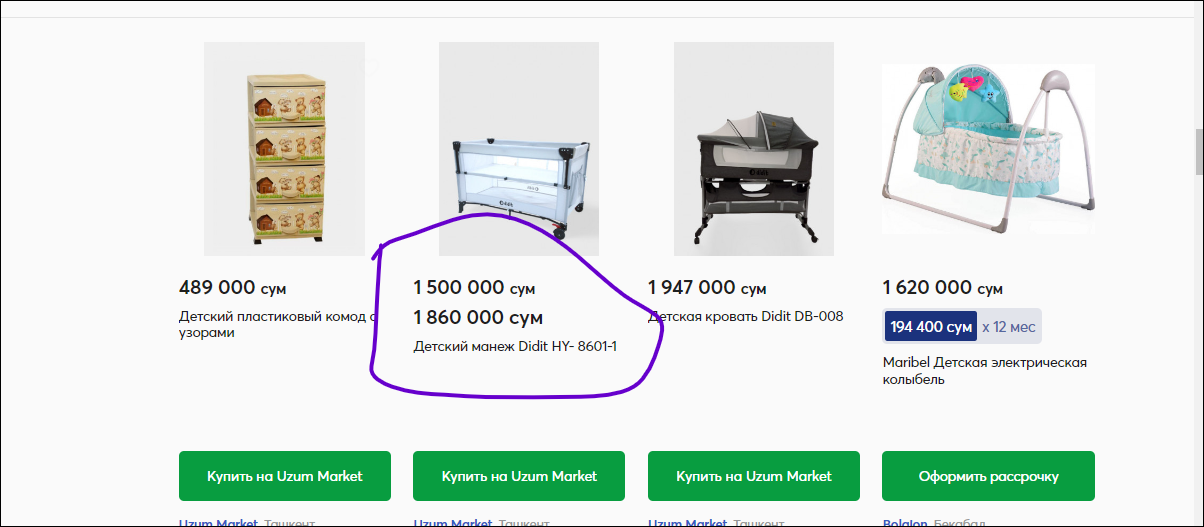
Task: Click the 'x 12 мес' installment term
Action: point(1008,326)
